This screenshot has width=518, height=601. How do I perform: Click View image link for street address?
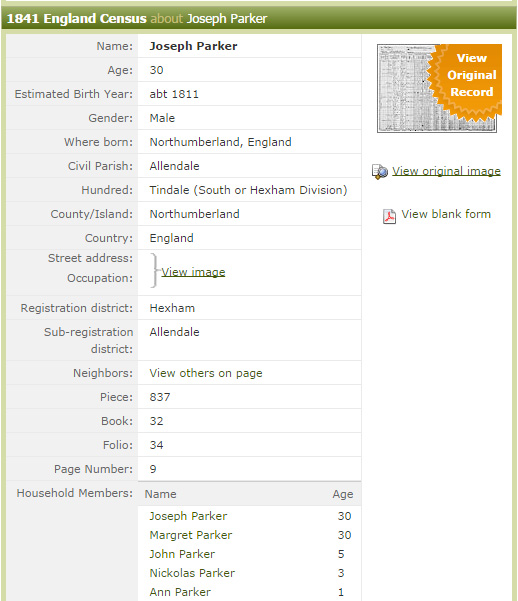193,272
